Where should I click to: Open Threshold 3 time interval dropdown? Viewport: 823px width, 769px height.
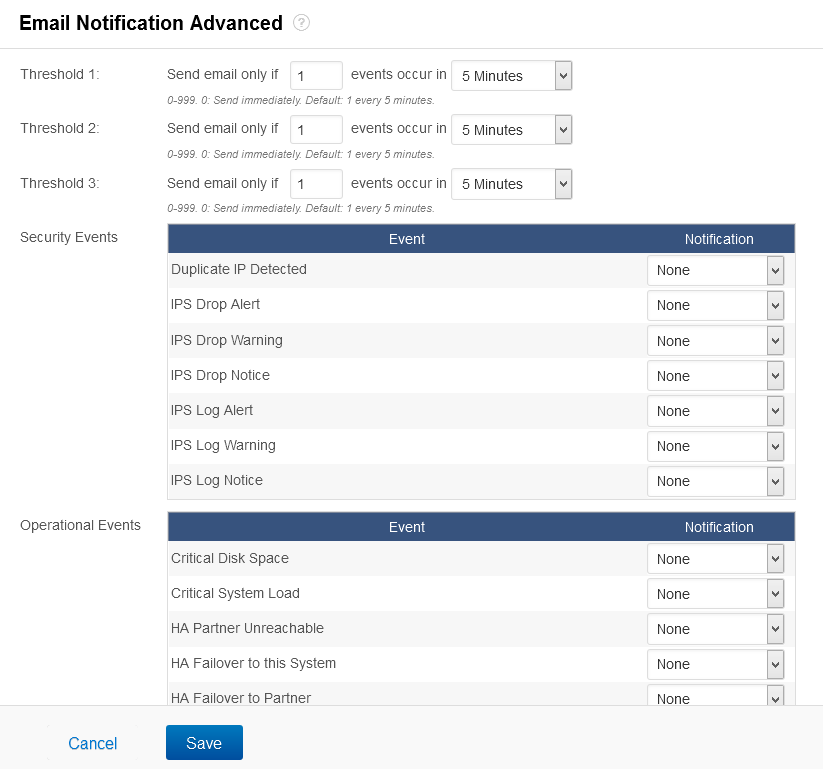pyautogui.click(x=512, y=184)
